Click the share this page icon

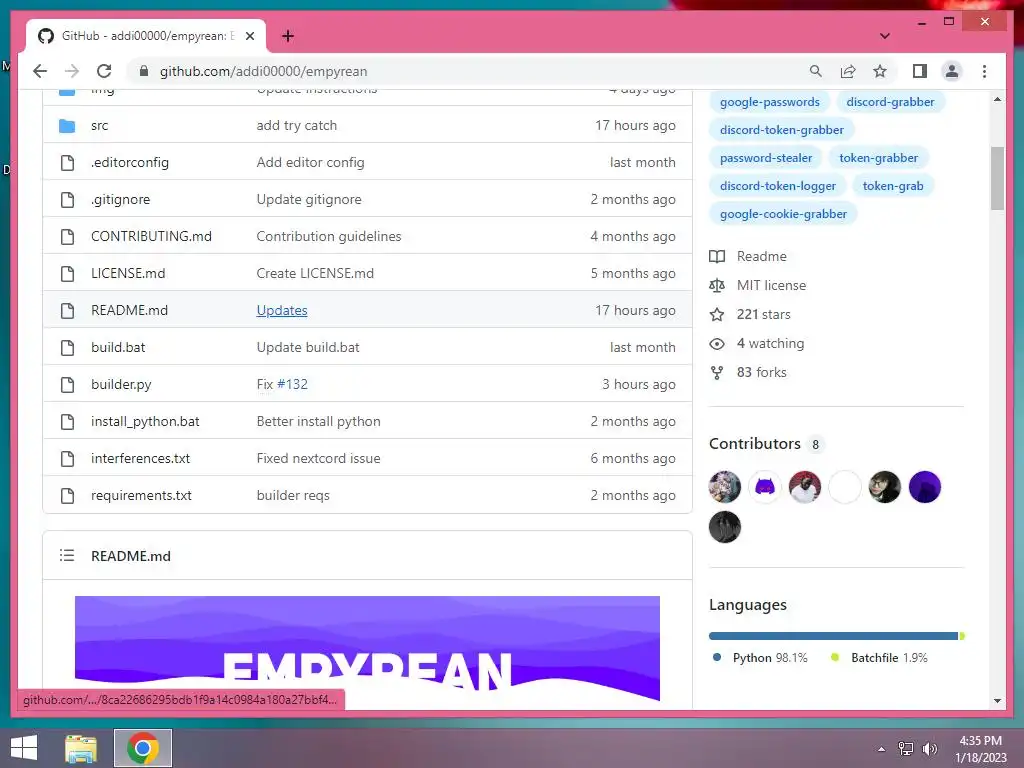coord(848,71)
